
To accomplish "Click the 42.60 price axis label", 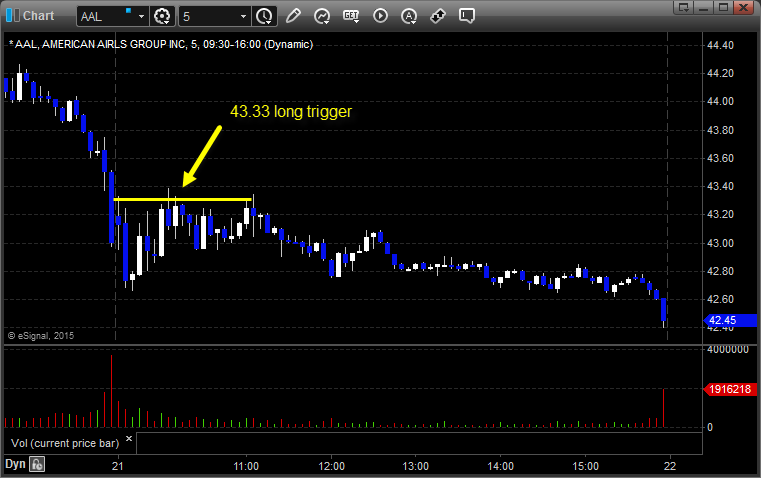I will point(721,299).
